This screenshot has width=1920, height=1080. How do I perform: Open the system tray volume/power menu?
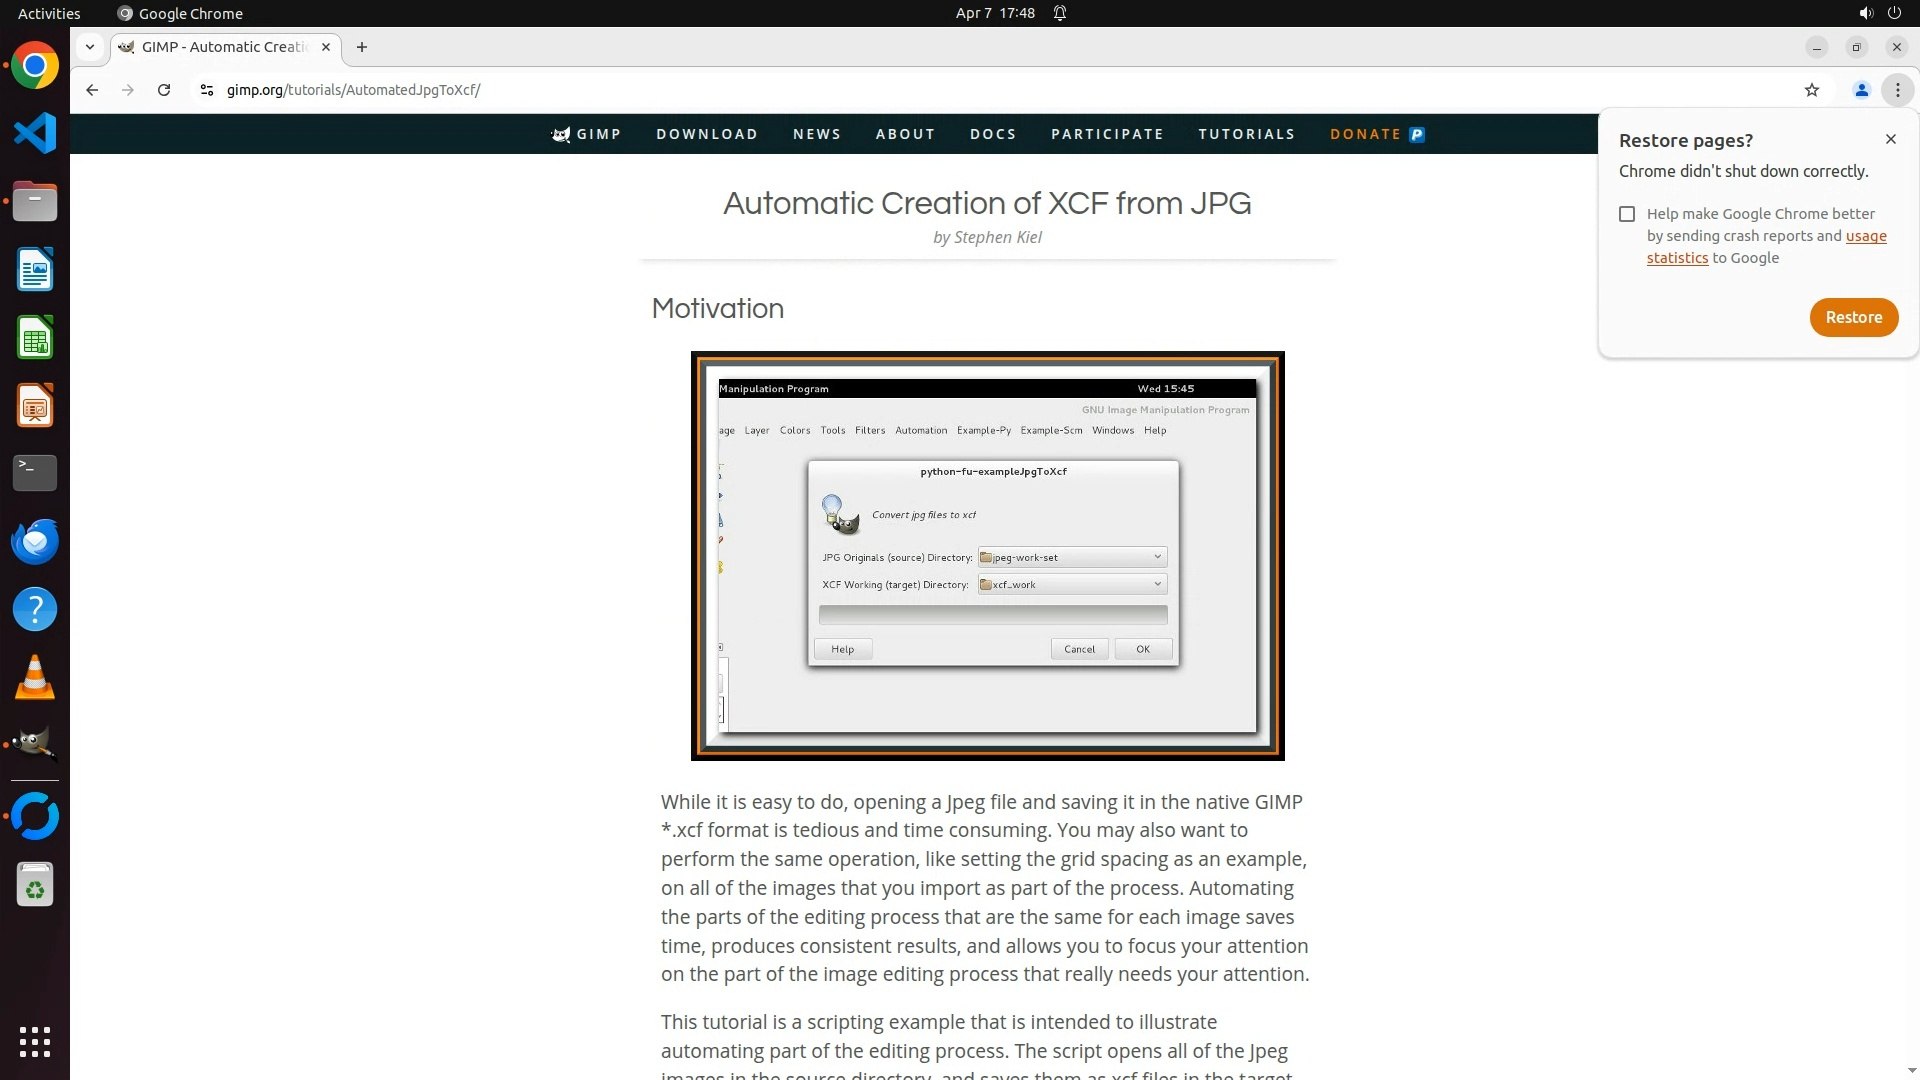[x=1879, y=13]
